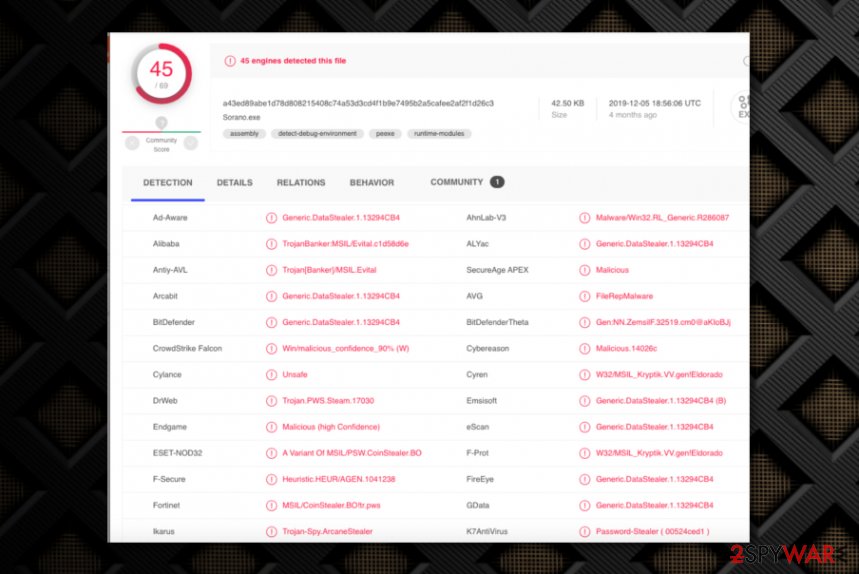
Task: Click the Fortinet MSIL/CoinStealer result
Action: click(331, 506)
